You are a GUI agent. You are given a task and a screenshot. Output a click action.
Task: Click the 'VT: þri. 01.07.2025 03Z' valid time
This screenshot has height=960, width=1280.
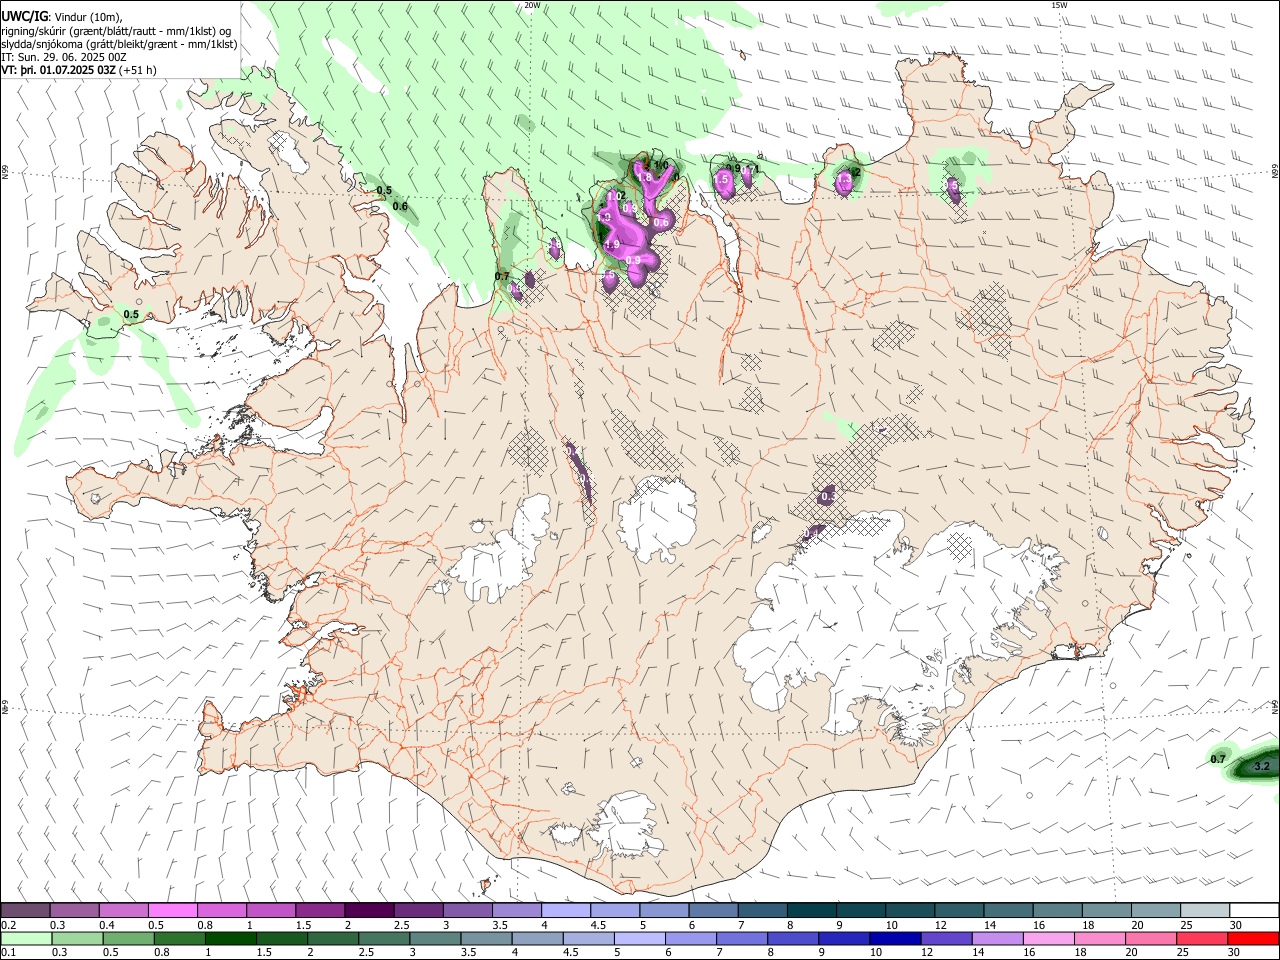(58, 70)
